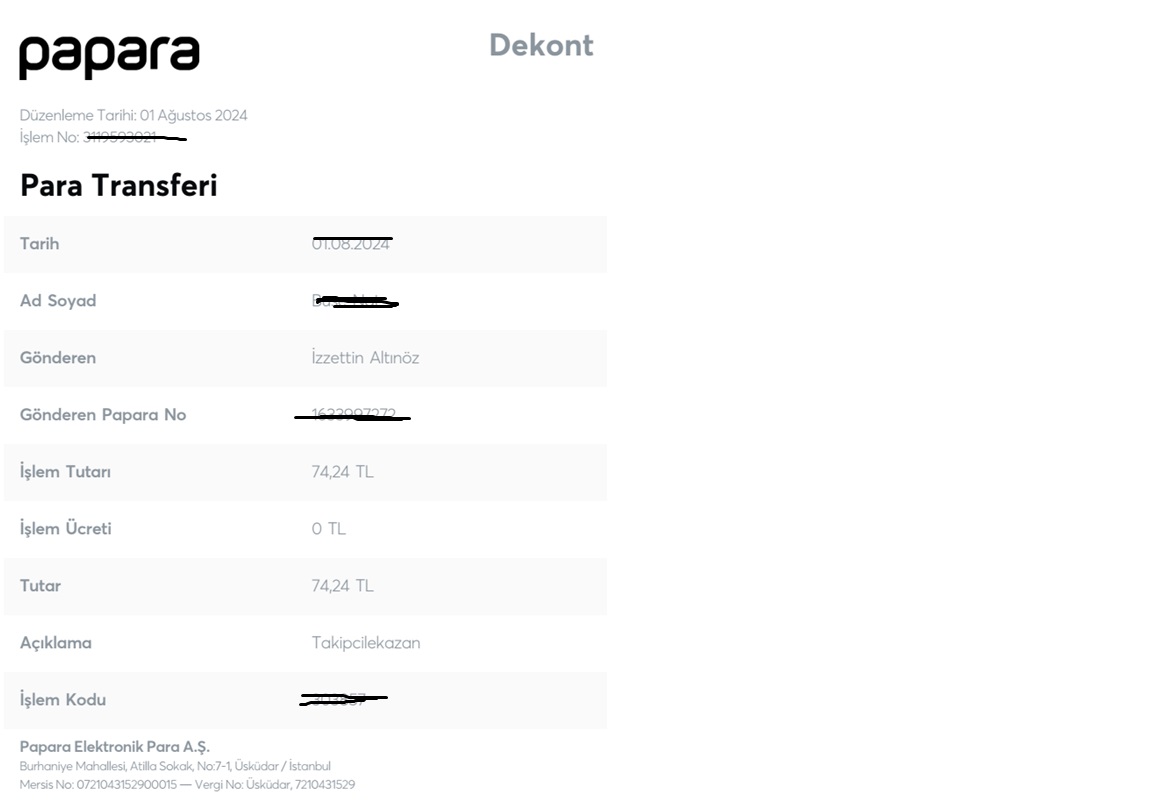Click the Para Transferi title
Screen dimensions: 1152x810
coord(118,185)
